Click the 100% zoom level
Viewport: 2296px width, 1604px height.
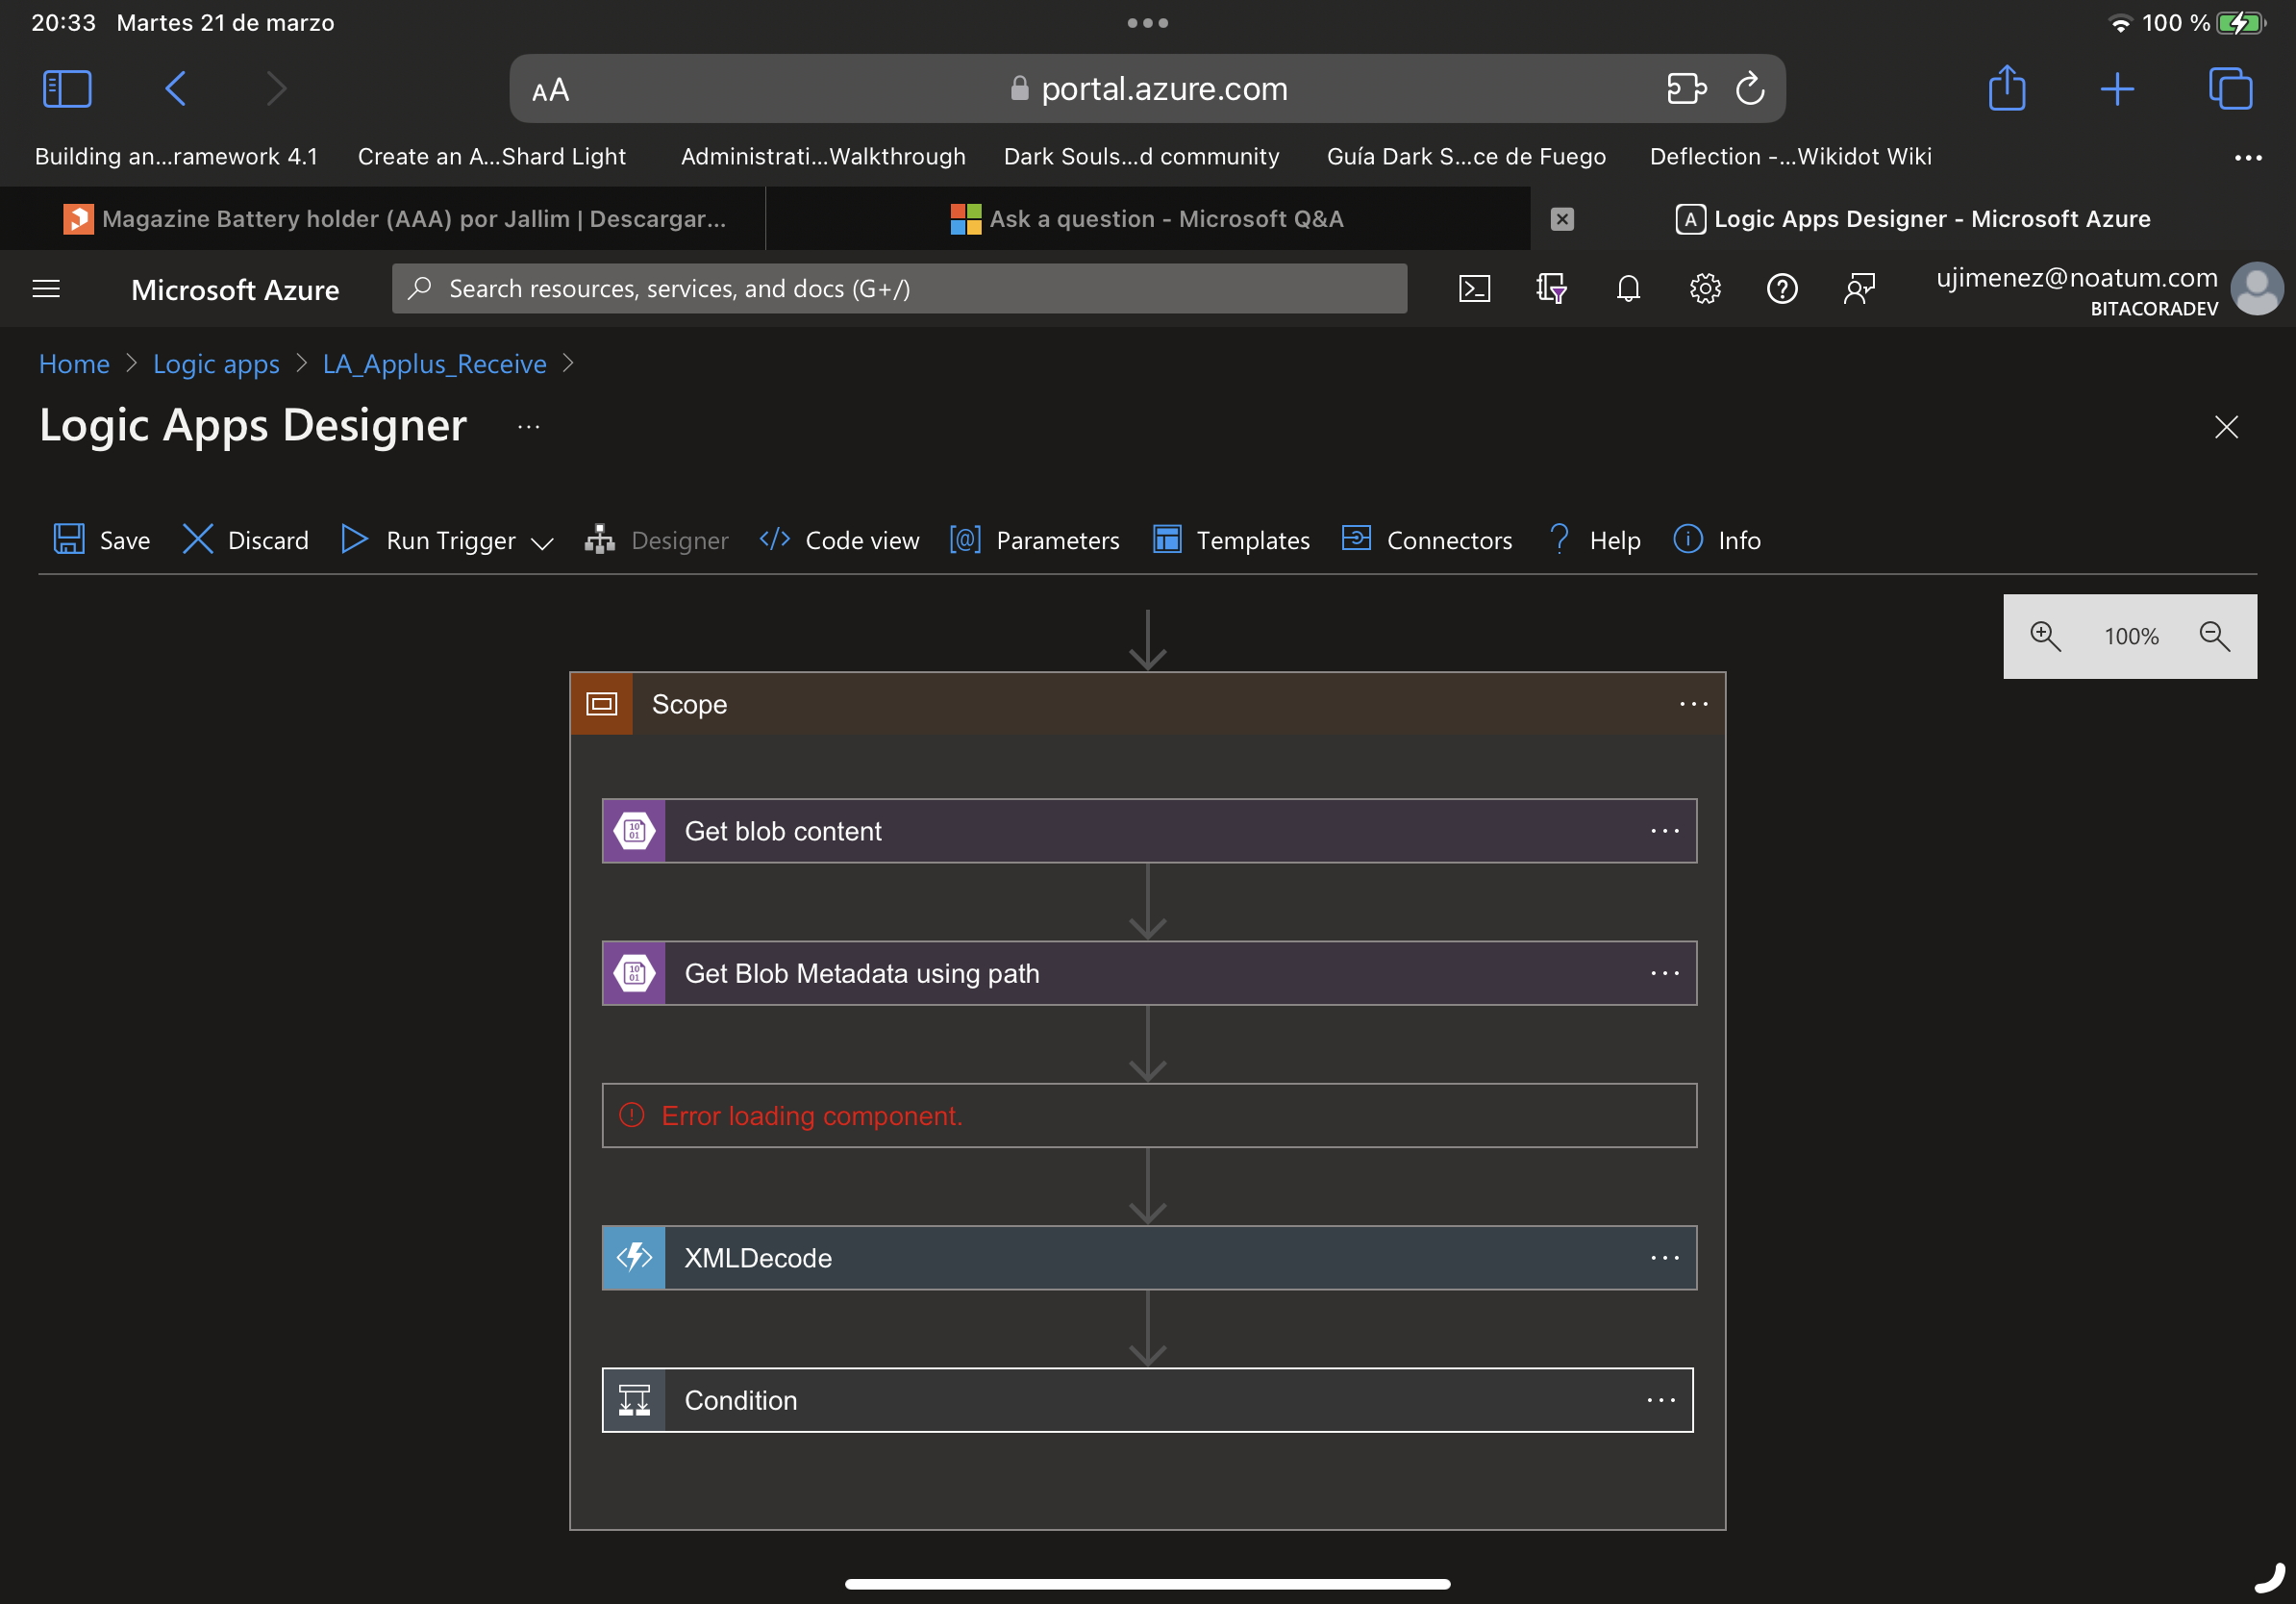[2130, 636]
